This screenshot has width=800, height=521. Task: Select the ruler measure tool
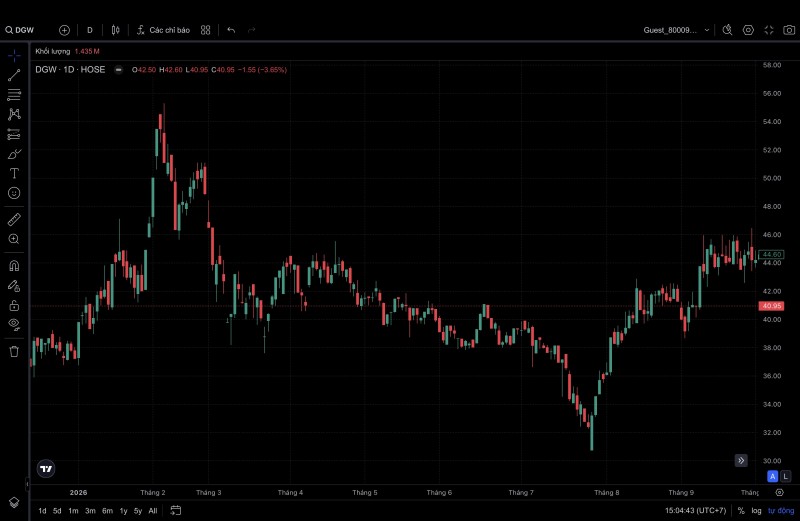(14, 219)
